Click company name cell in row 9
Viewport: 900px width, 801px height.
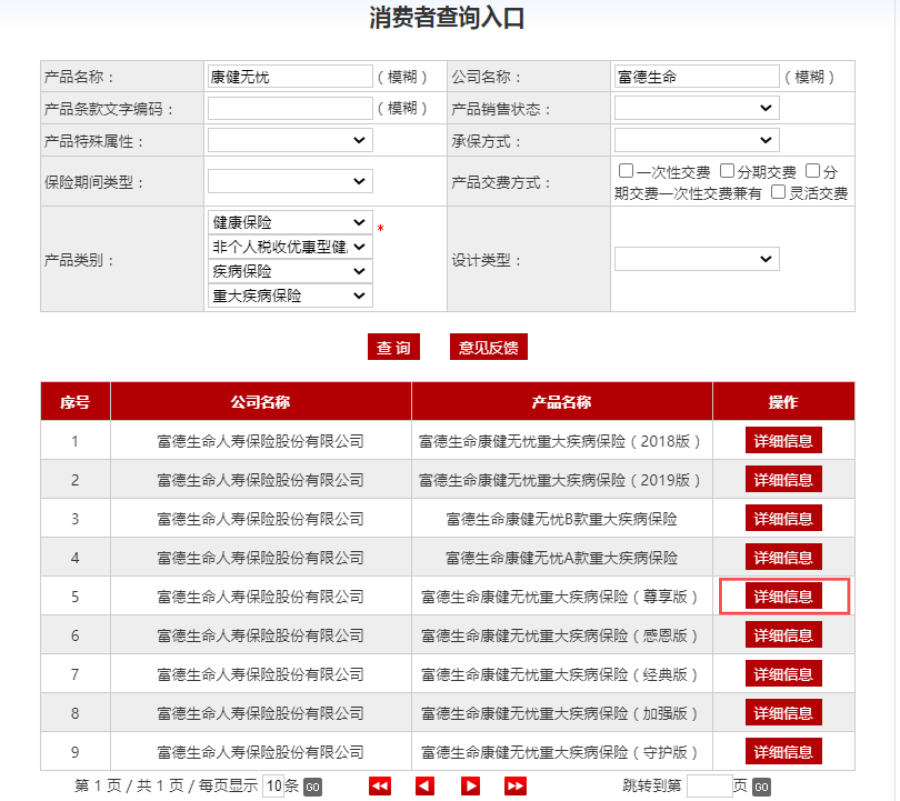tap(261, 752)
